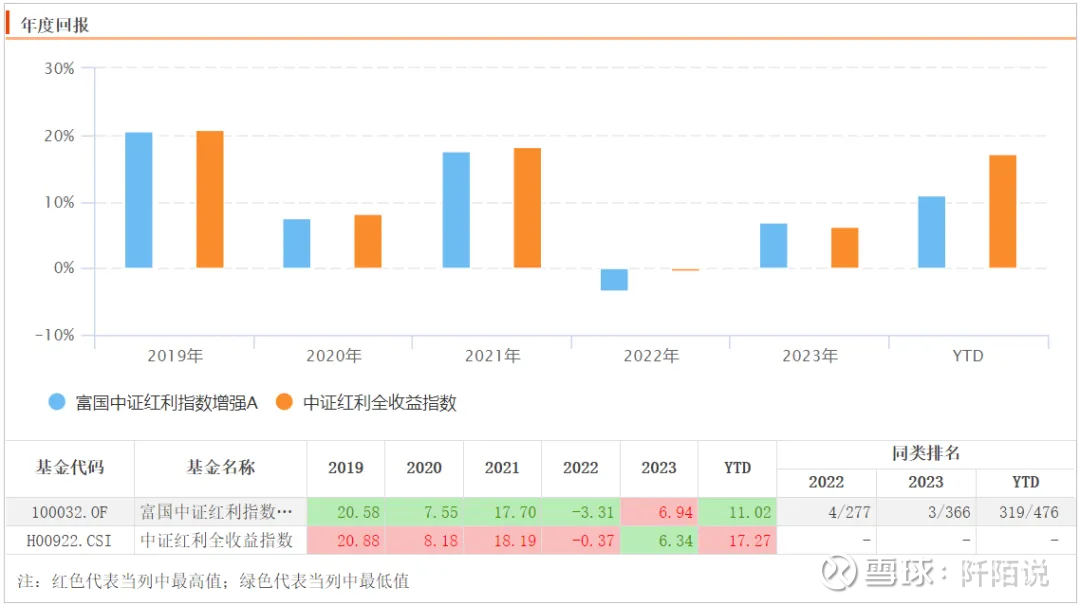
Task: Click axis label 2021年
Action: (492, 356)
